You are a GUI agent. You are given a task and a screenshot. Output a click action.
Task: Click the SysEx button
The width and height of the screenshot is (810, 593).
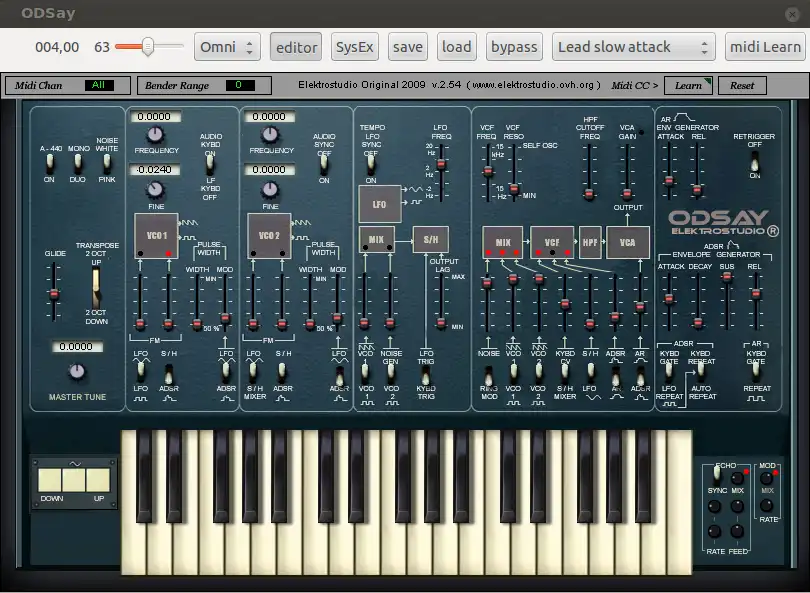354,47
